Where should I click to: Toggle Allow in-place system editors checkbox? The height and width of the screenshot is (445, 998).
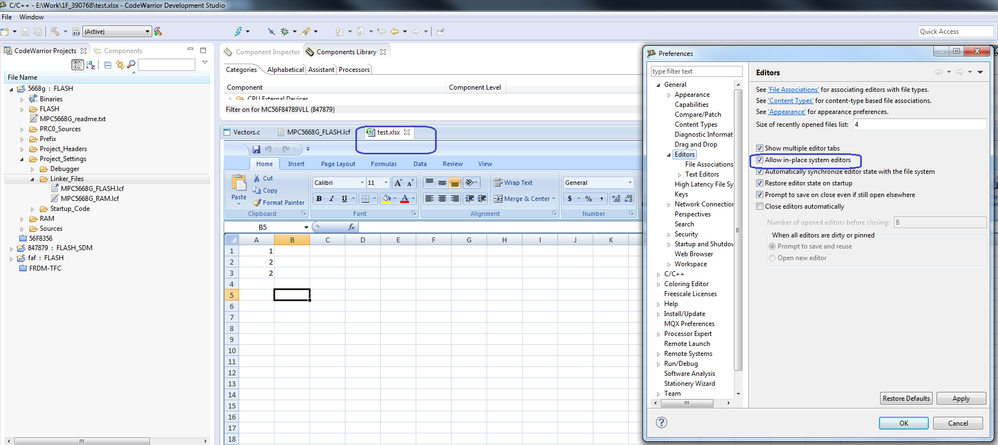point(759,159)
